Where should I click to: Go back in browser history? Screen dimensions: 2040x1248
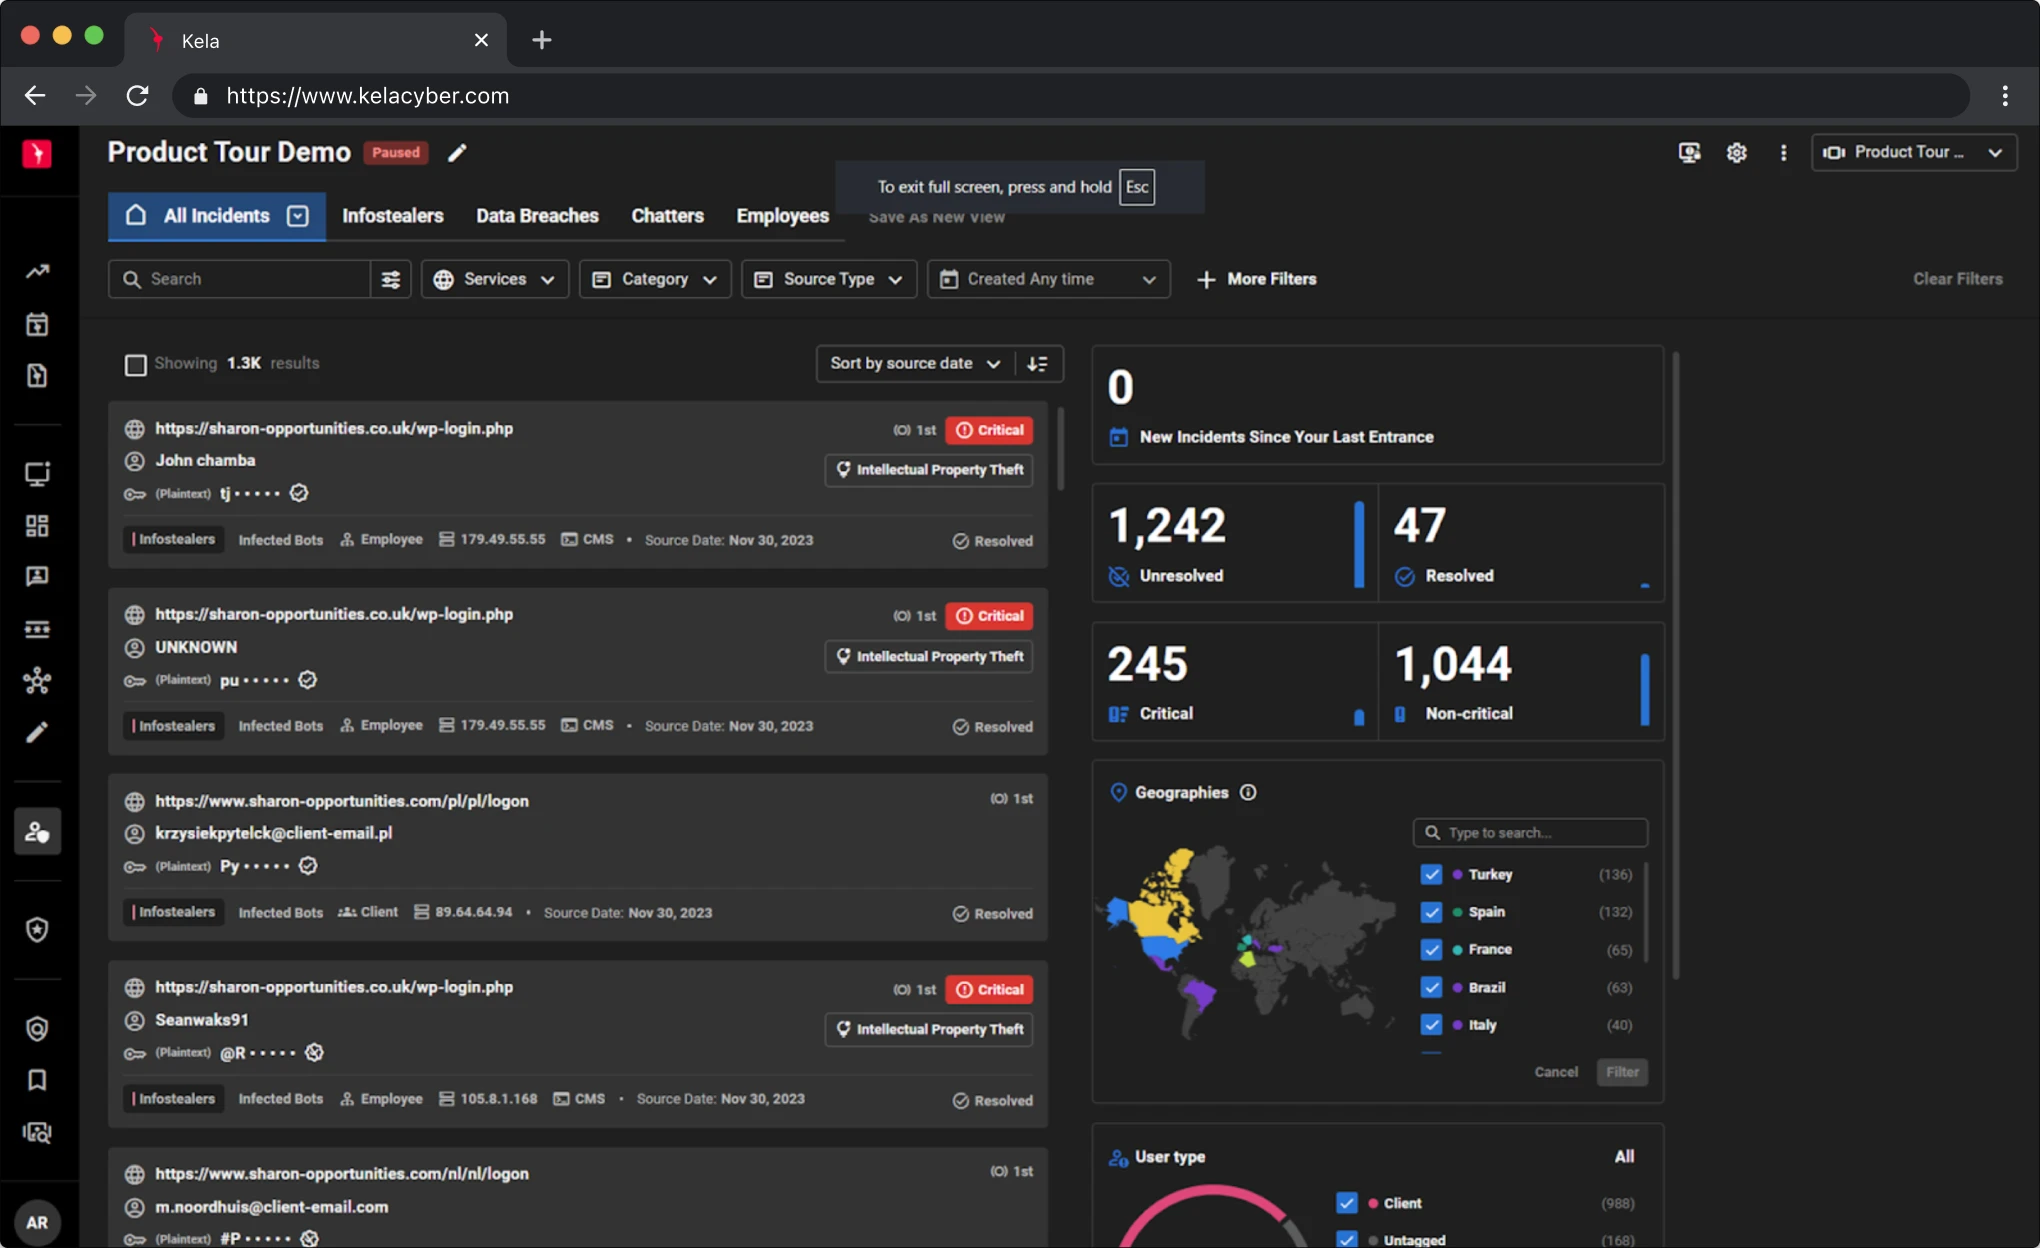(35, 95)
